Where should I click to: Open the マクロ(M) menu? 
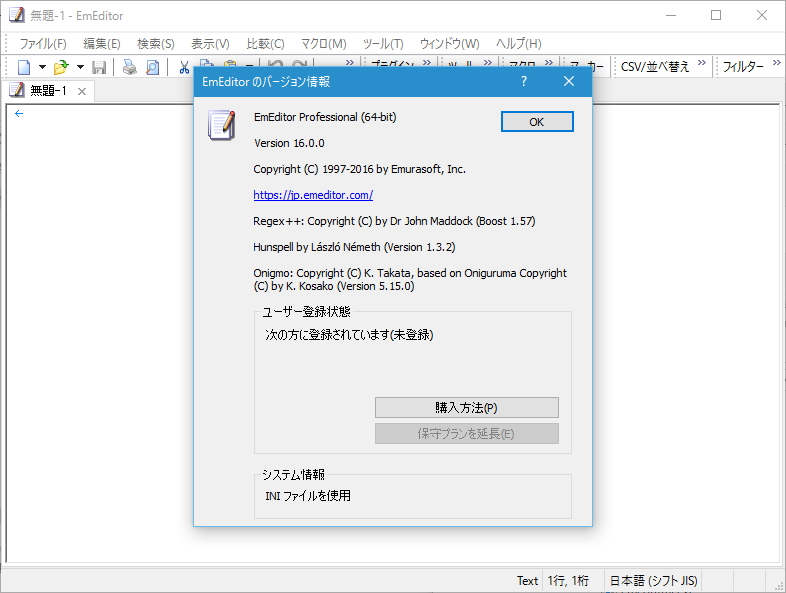click(x=324, y=44)
